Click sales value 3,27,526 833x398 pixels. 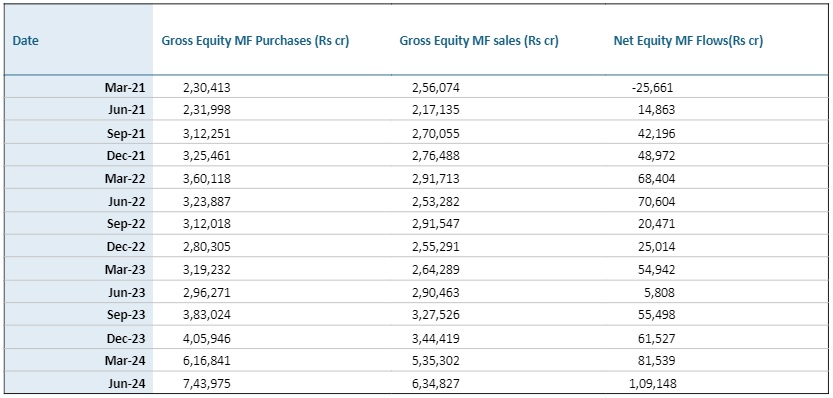pos(436,315)
